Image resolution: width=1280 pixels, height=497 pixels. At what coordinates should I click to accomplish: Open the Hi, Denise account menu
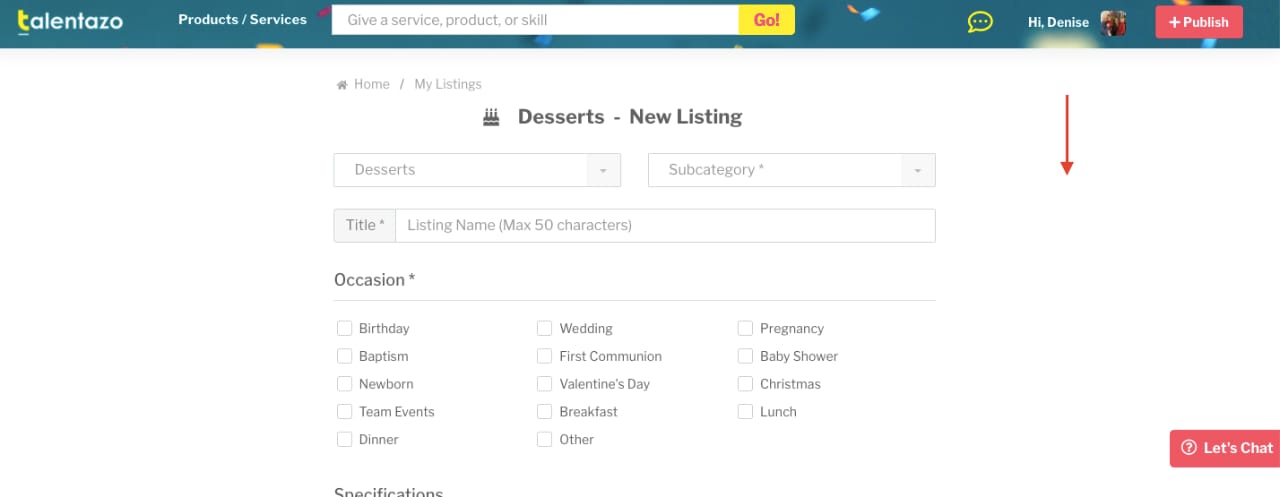tap(1058, 22)
